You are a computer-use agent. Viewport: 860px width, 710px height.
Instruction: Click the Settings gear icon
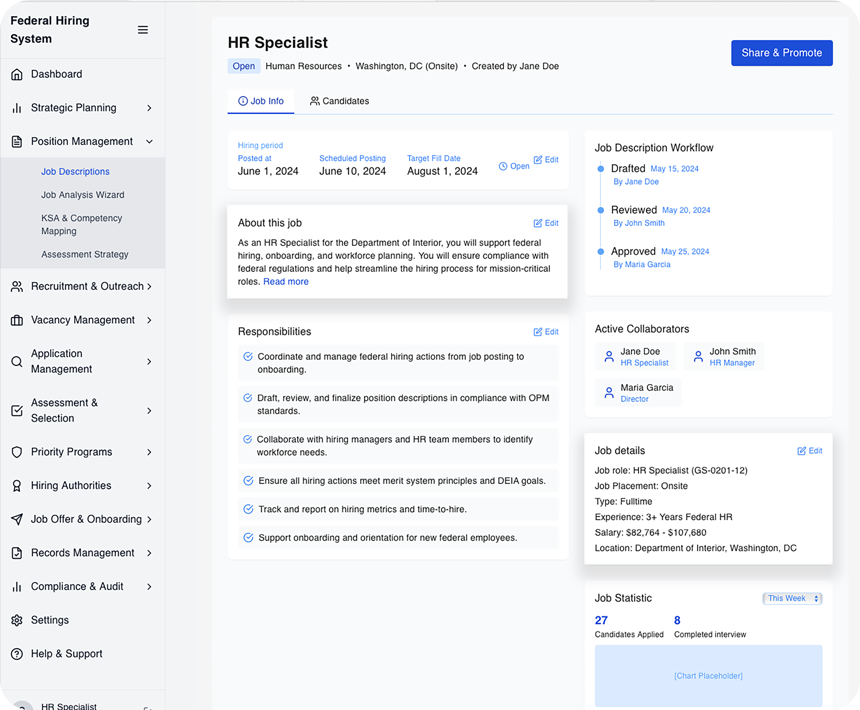(17, 620)
